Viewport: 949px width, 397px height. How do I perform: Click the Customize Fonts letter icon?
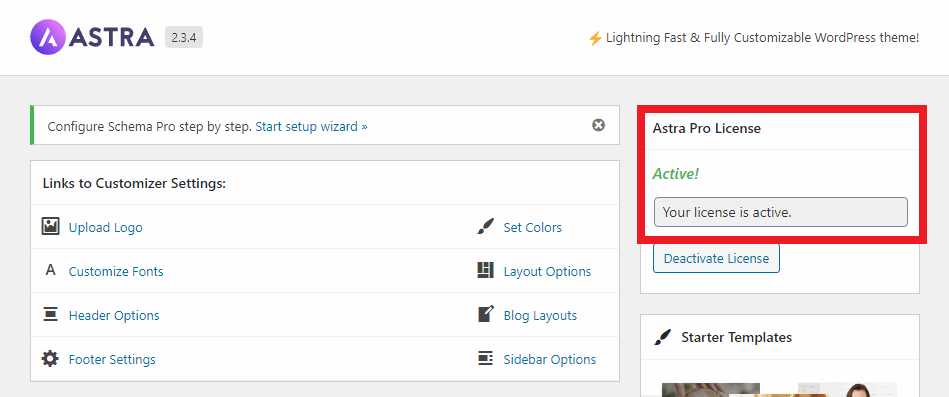(51, 271)
